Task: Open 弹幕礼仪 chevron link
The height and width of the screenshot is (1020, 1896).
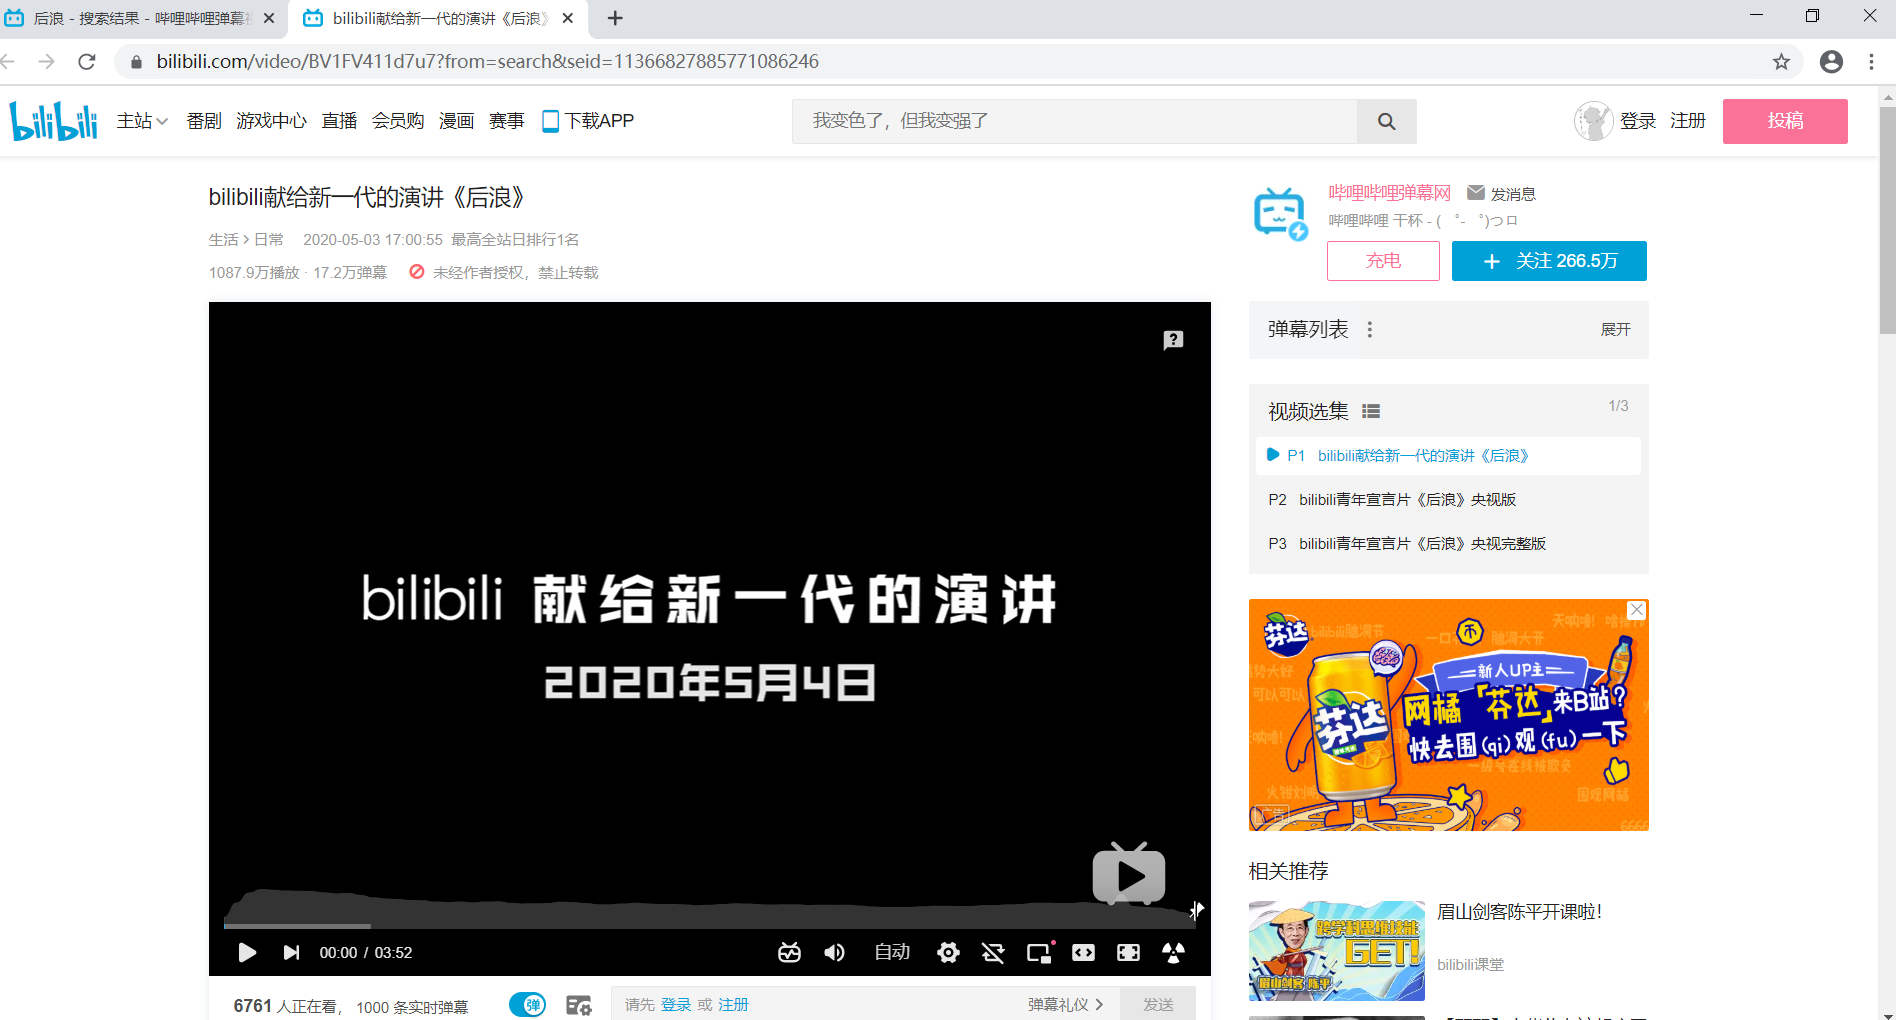Action: pos(1066,1005)
